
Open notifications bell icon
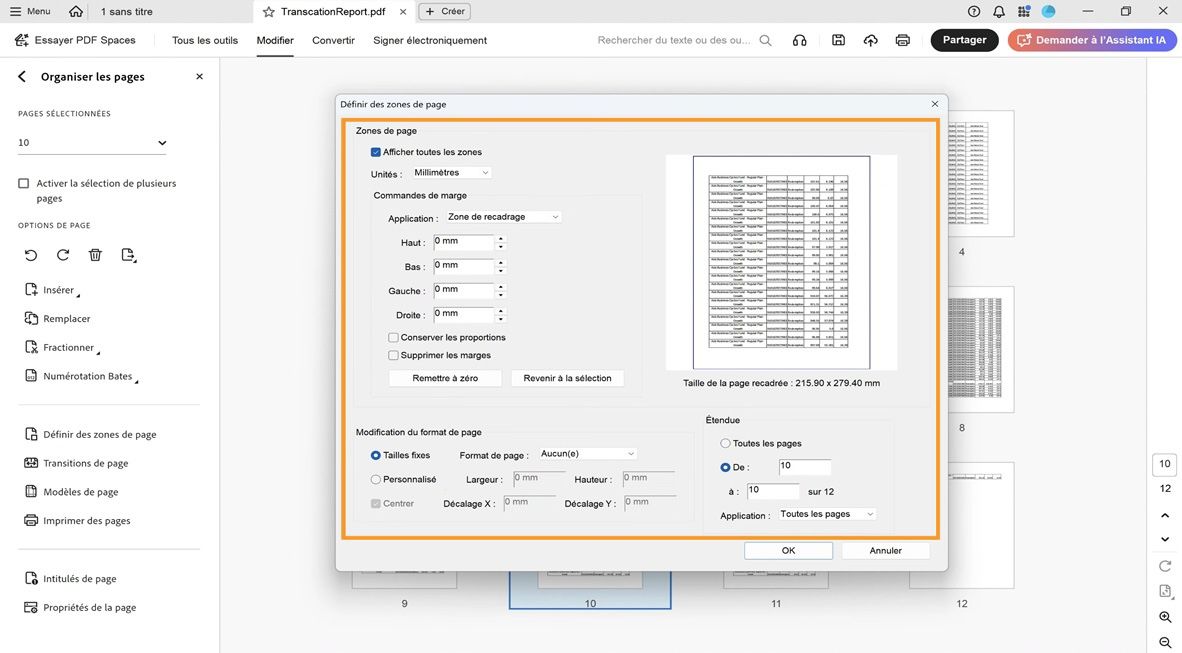(999, 11)
